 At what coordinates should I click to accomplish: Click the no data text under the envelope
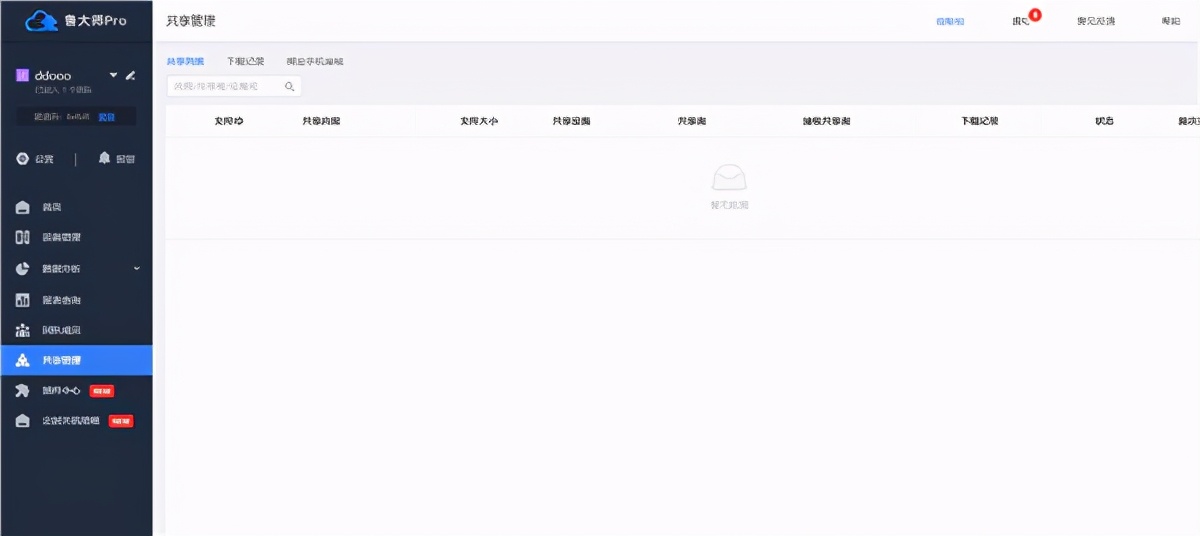[x=729, y=205]
